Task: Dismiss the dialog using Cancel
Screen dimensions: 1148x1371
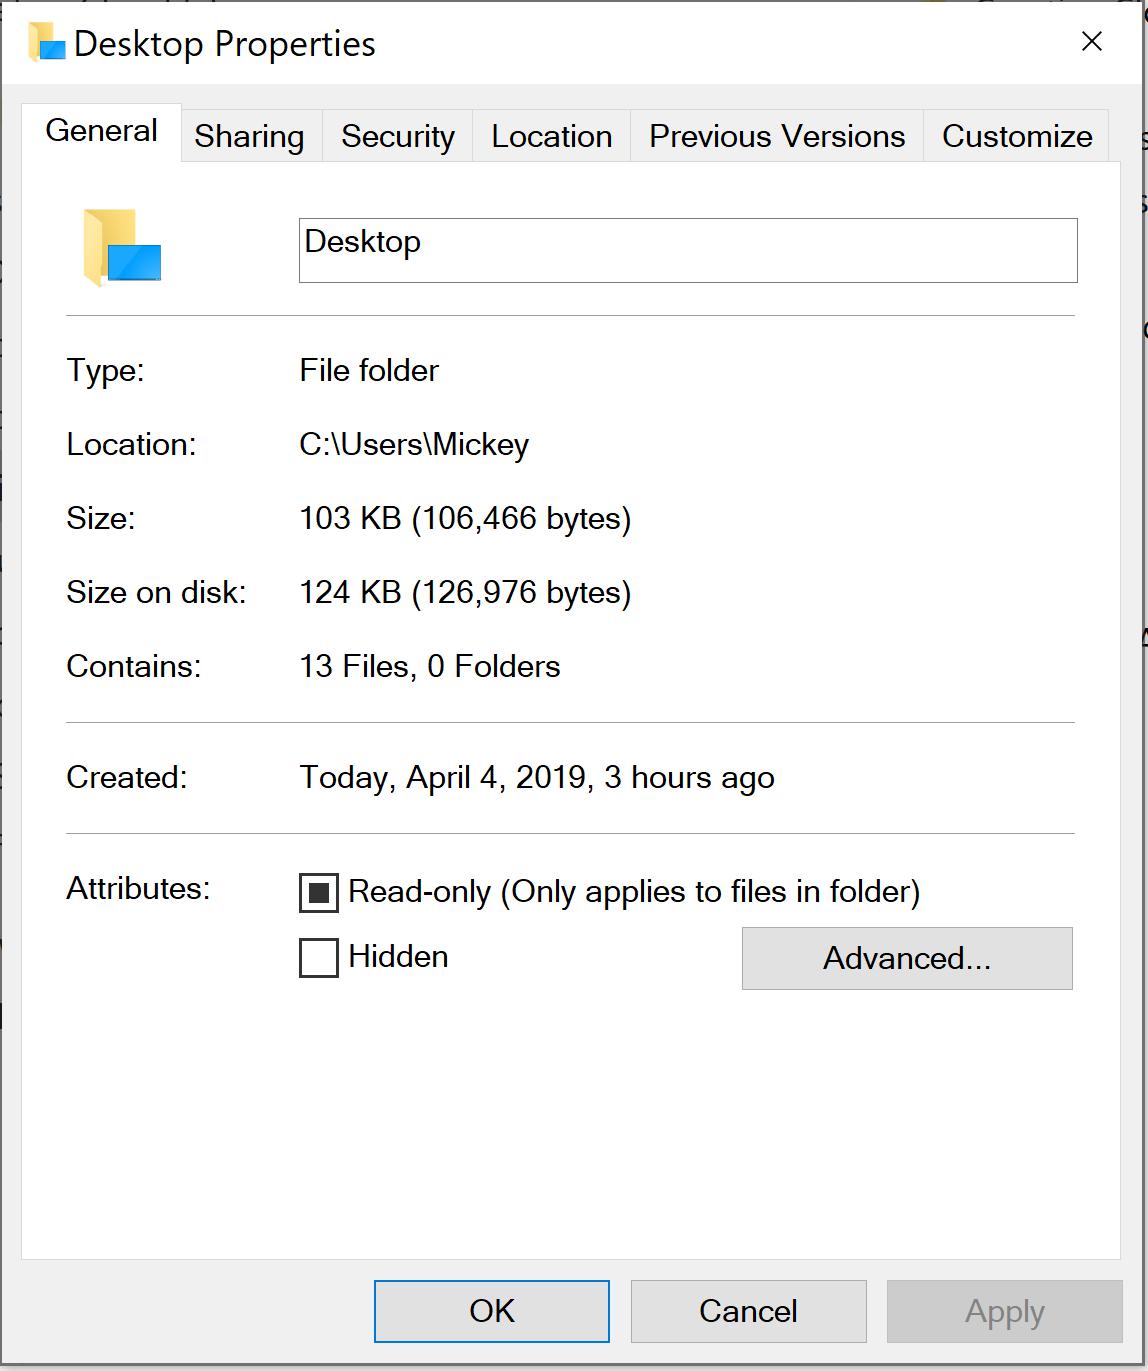Action: [x=748, y=1311]
